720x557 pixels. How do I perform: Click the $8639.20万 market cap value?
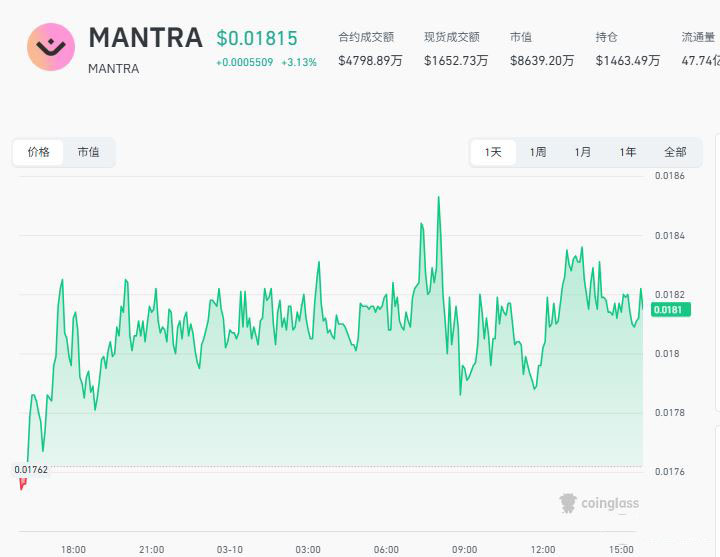tap(542, 61)
